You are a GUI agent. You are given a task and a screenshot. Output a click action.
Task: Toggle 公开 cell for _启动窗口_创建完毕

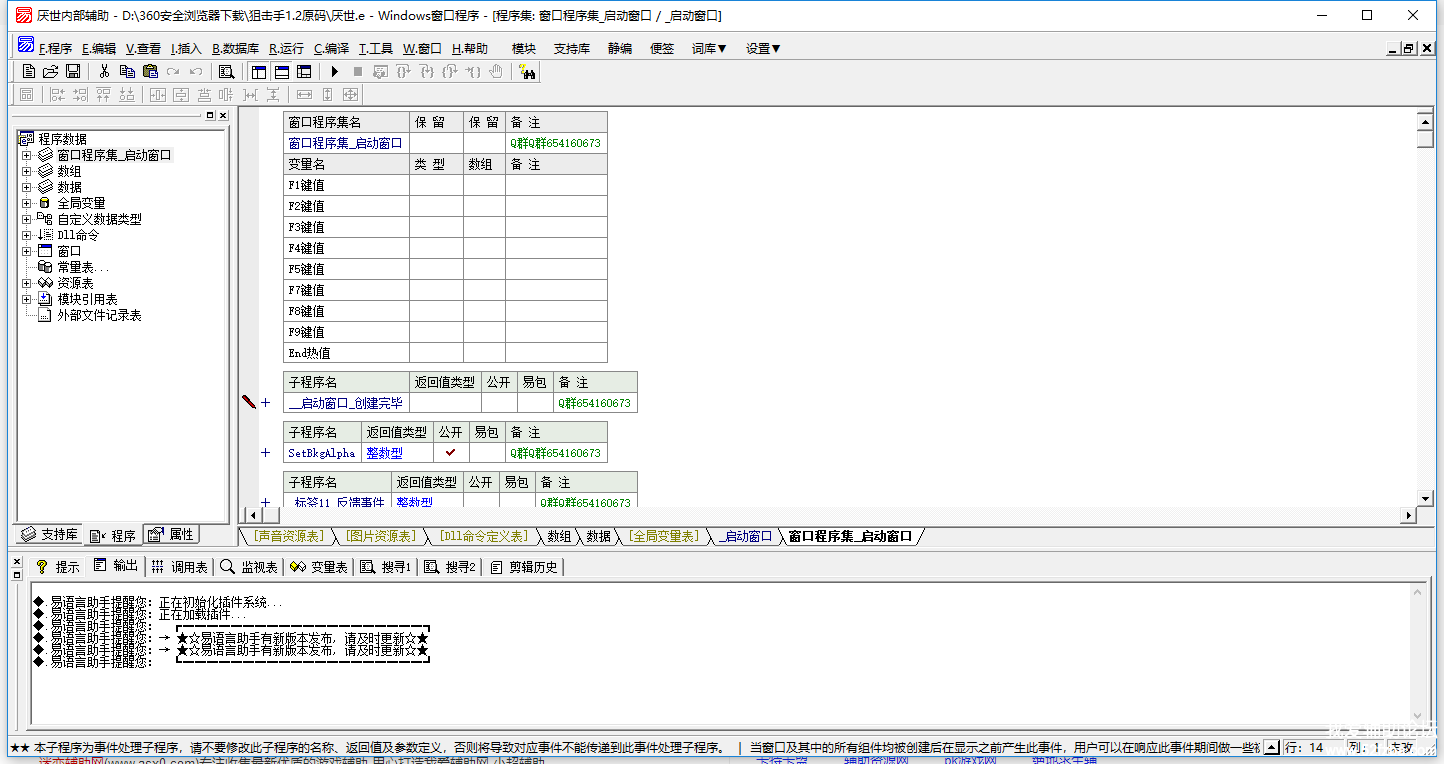[499, 403]
